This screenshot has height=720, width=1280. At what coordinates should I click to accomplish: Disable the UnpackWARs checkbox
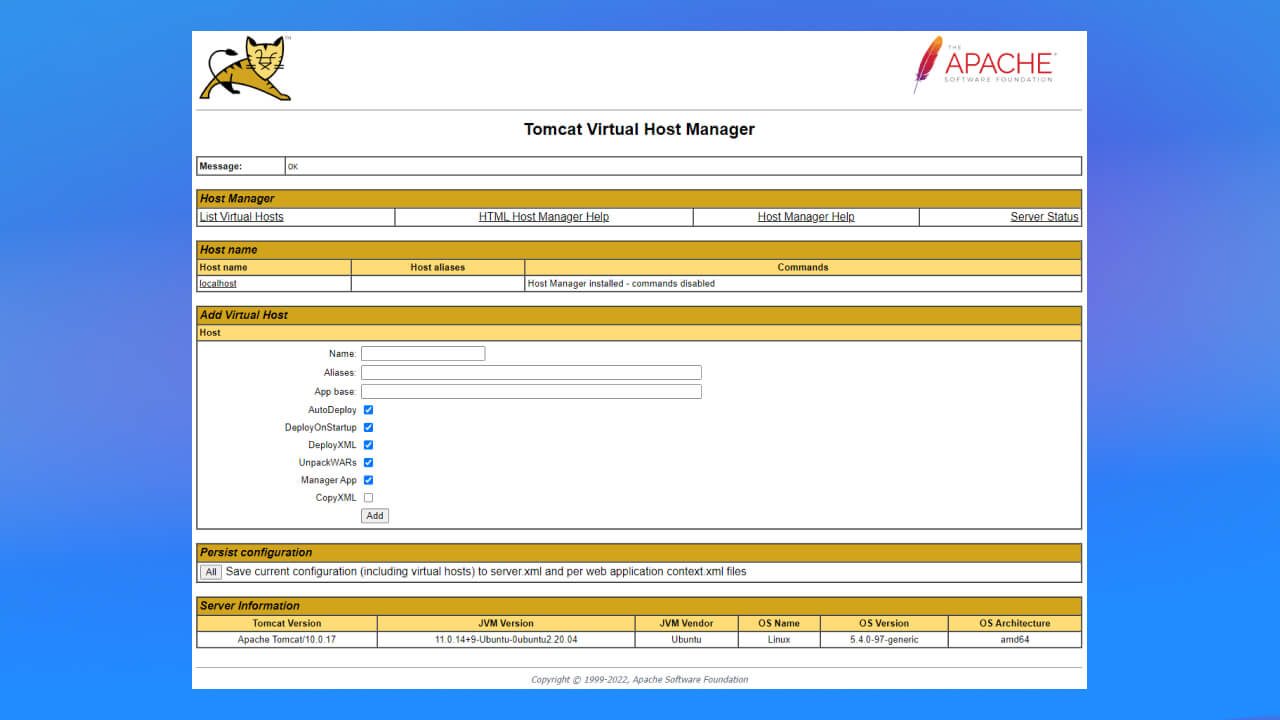tap(368, 463)
